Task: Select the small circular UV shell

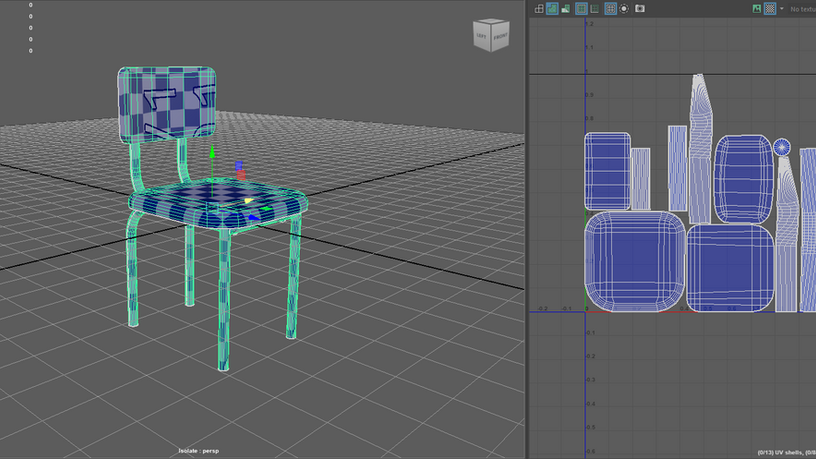Action: (x=783, y=147)
